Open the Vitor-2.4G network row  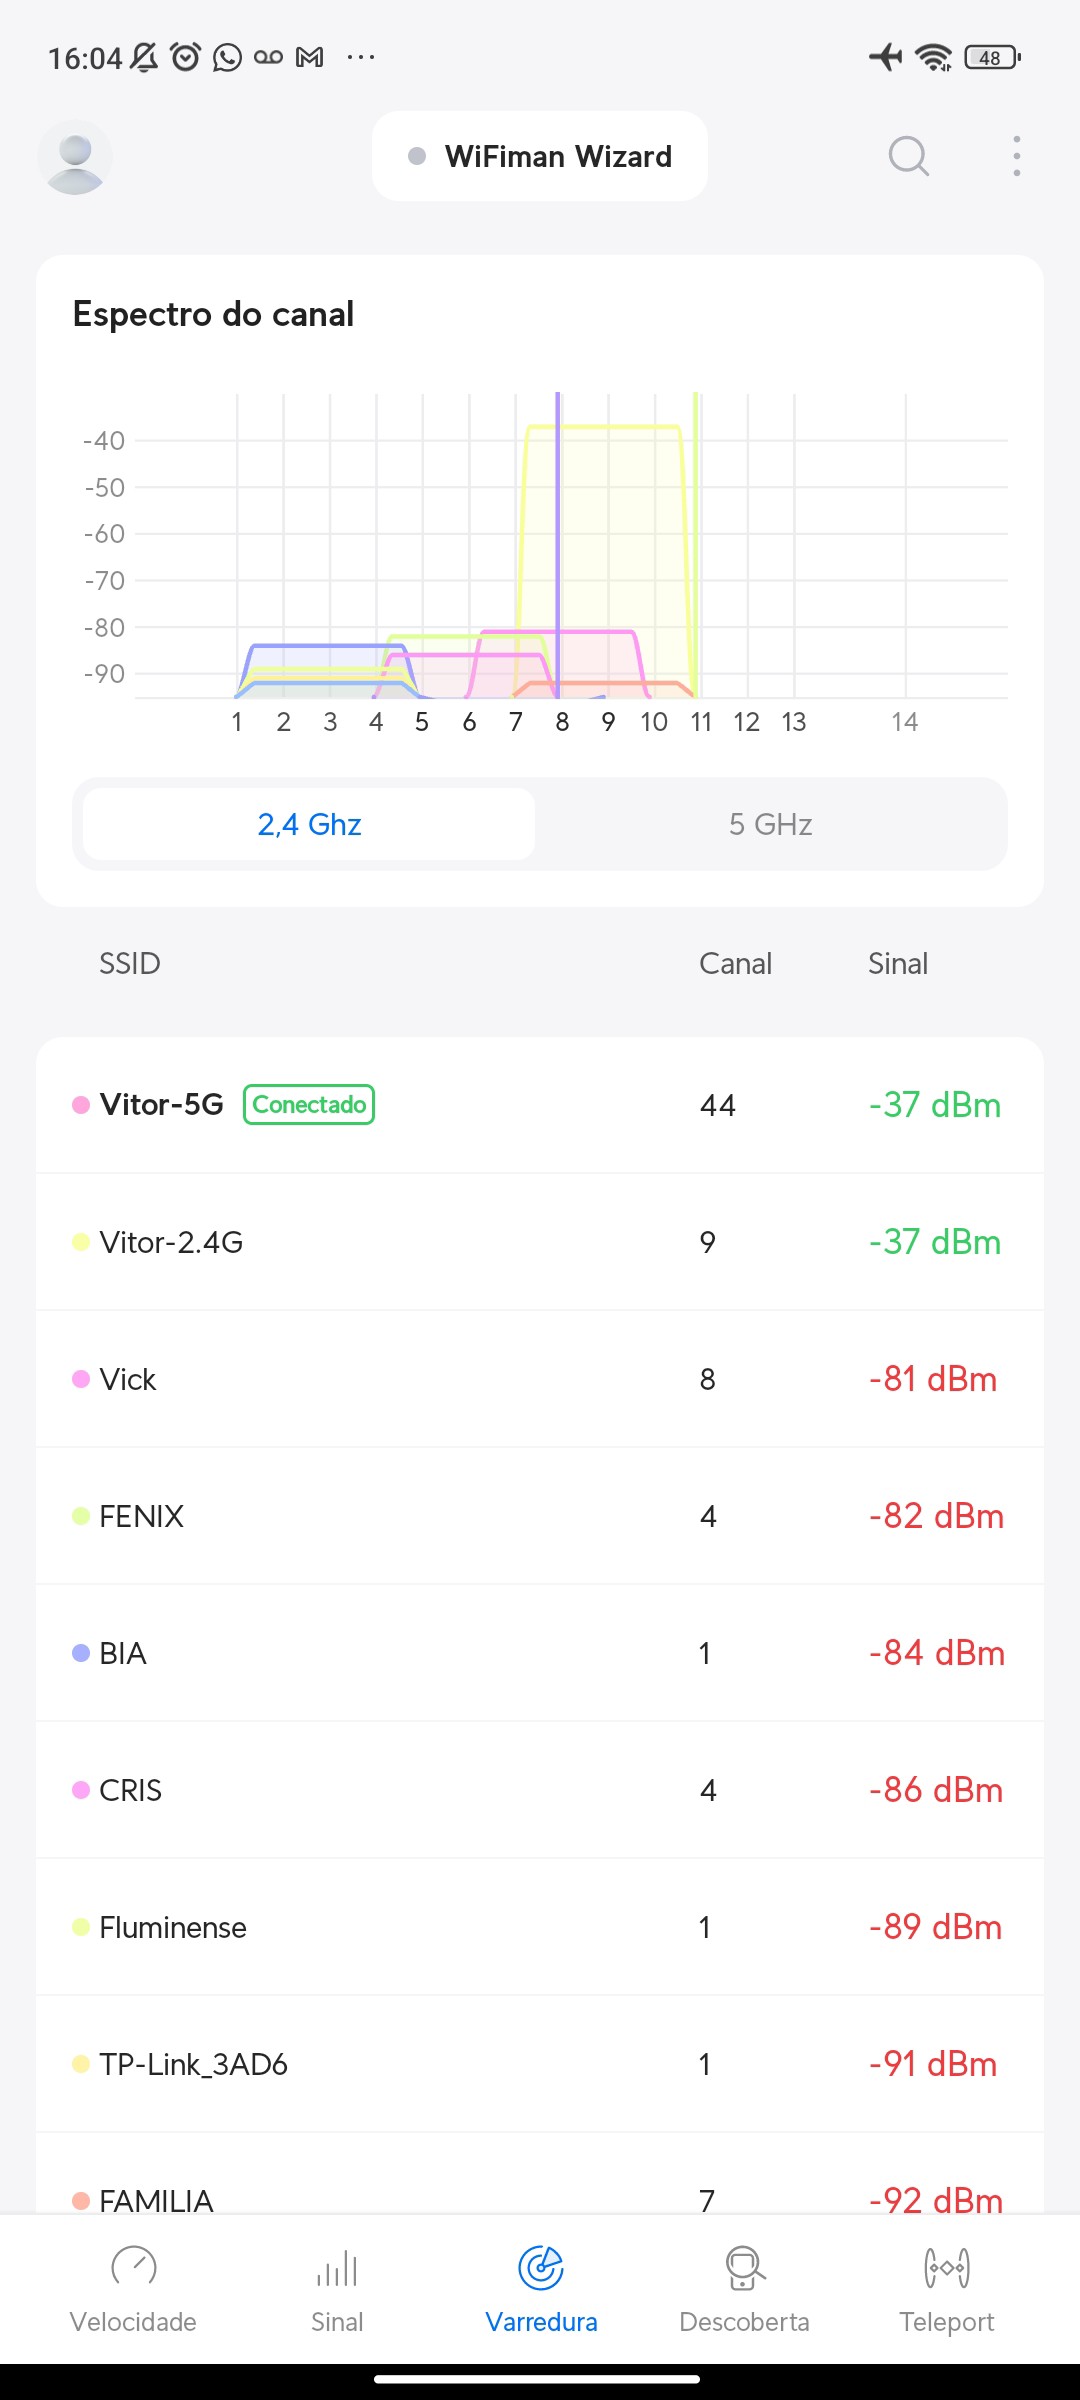540,1242
